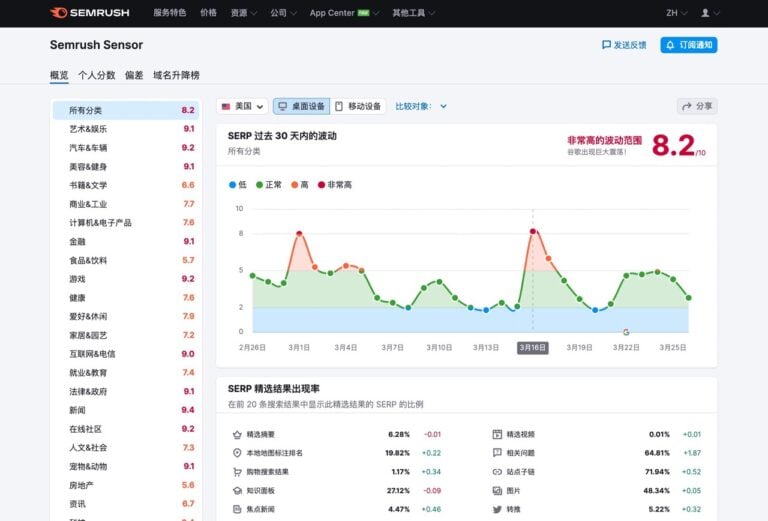768x521 pixels.
Task: Open the 资源 navigation dropdown
Action: click(243, 13)
